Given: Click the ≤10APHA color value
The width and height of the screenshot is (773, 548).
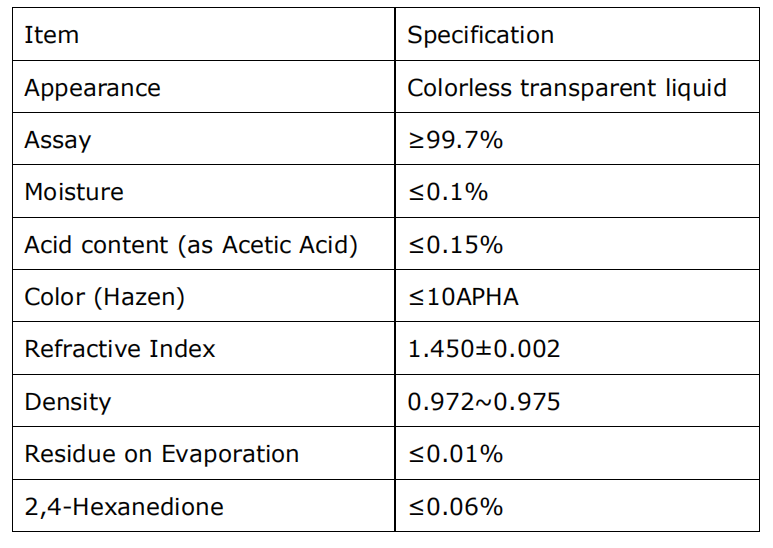Looking at the screenshot, I should coord(463,297).
